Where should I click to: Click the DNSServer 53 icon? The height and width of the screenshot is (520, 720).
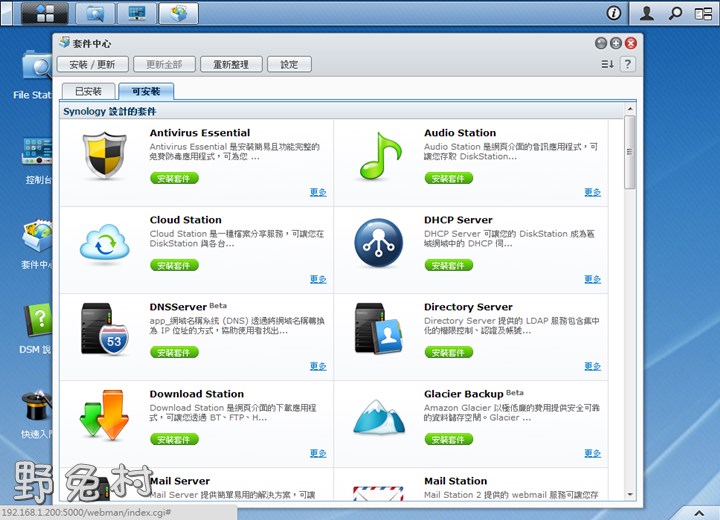(105, 329)
